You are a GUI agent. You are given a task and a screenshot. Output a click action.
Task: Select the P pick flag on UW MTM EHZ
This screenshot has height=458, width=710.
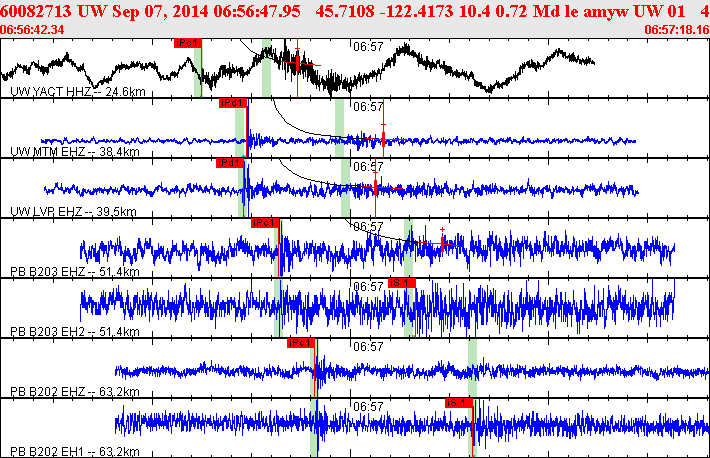coord(232,103)
